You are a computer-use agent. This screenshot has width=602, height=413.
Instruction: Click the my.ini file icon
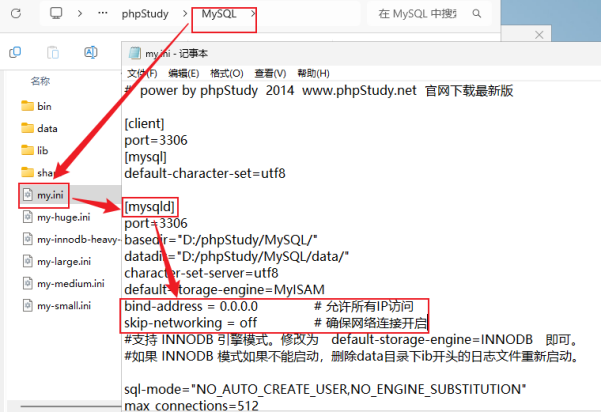(28, 195)
